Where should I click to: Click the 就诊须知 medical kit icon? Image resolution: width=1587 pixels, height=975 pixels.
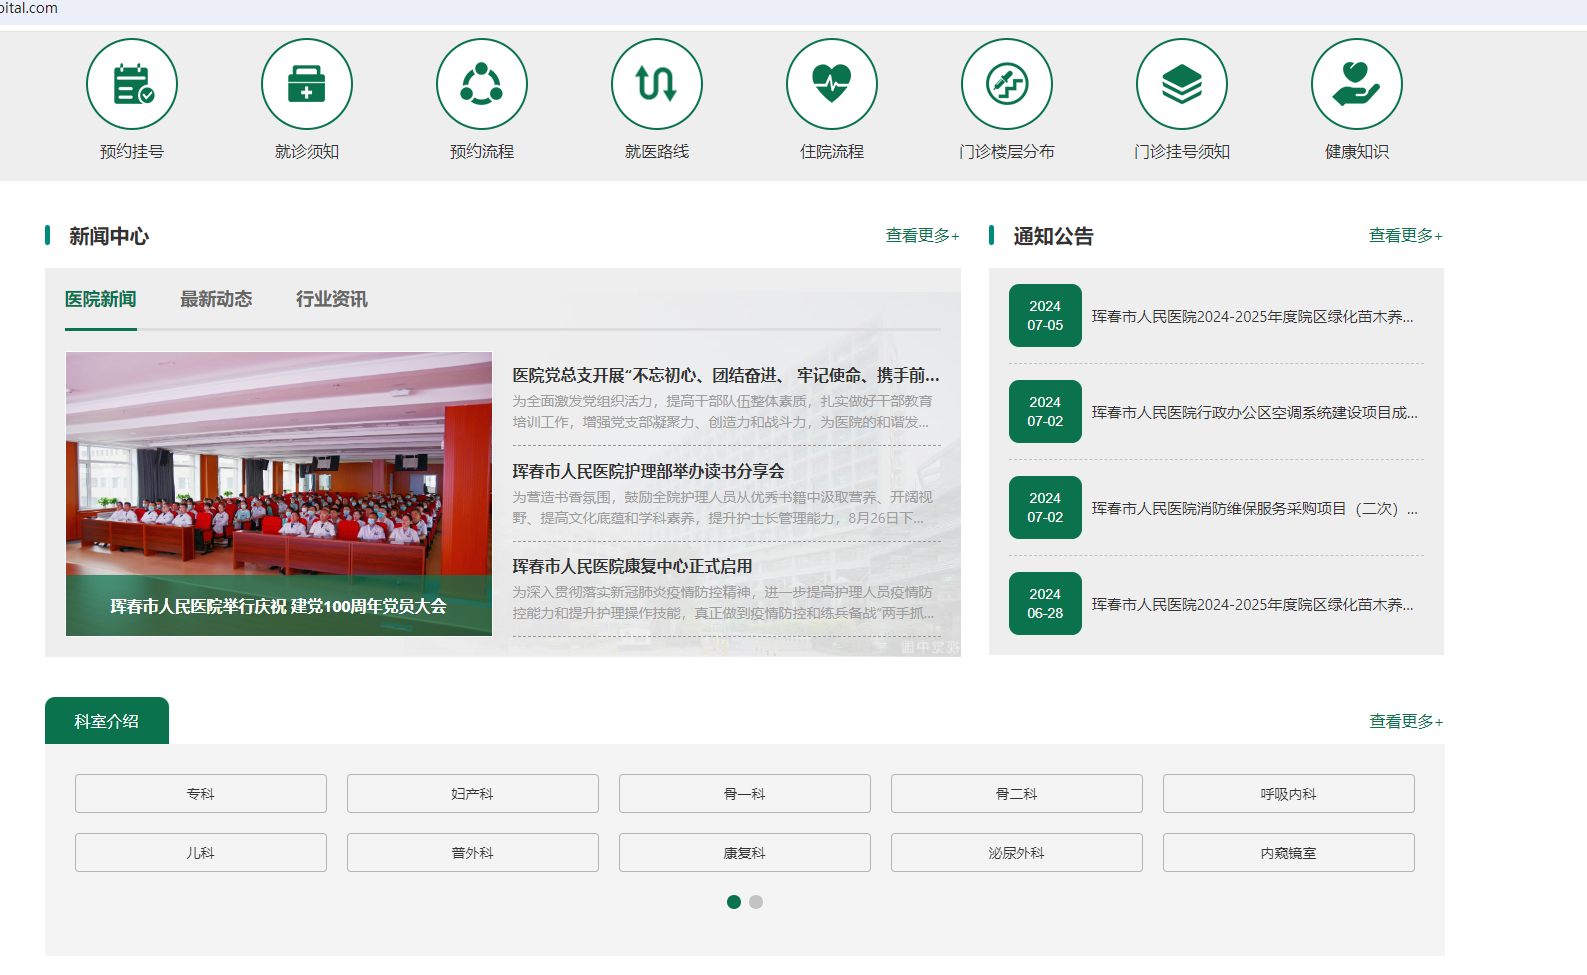pos(307,84)
